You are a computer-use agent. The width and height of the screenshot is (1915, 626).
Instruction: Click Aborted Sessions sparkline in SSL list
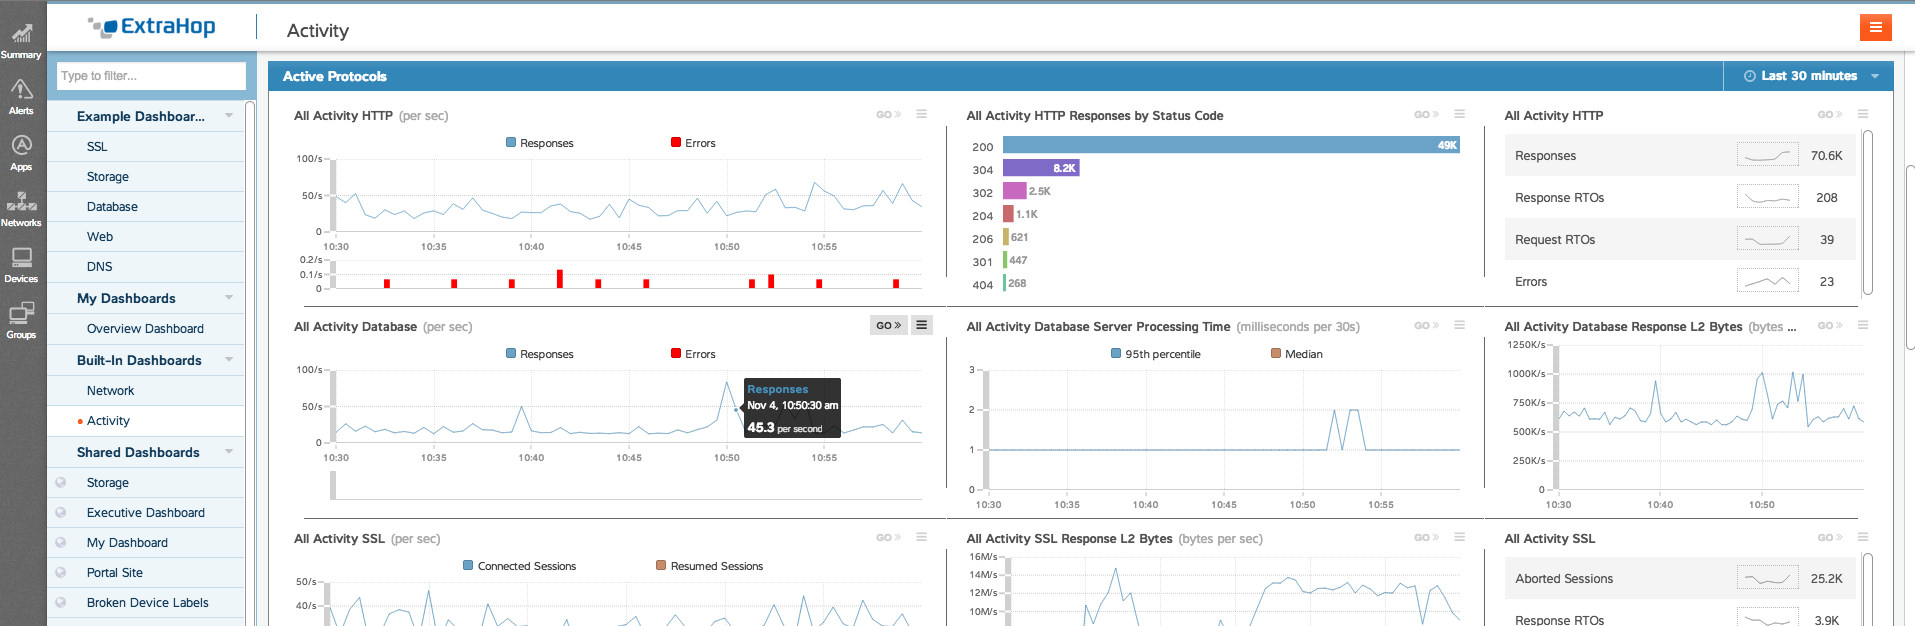(x=1767, y=578)
